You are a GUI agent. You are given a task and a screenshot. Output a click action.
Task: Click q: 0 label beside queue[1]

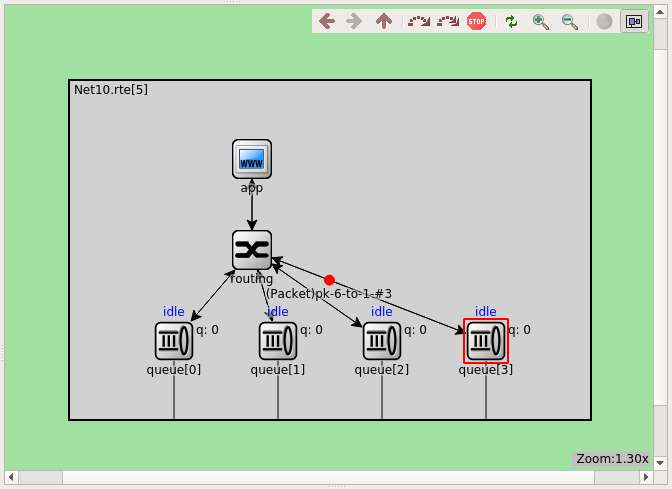(311, 330)
